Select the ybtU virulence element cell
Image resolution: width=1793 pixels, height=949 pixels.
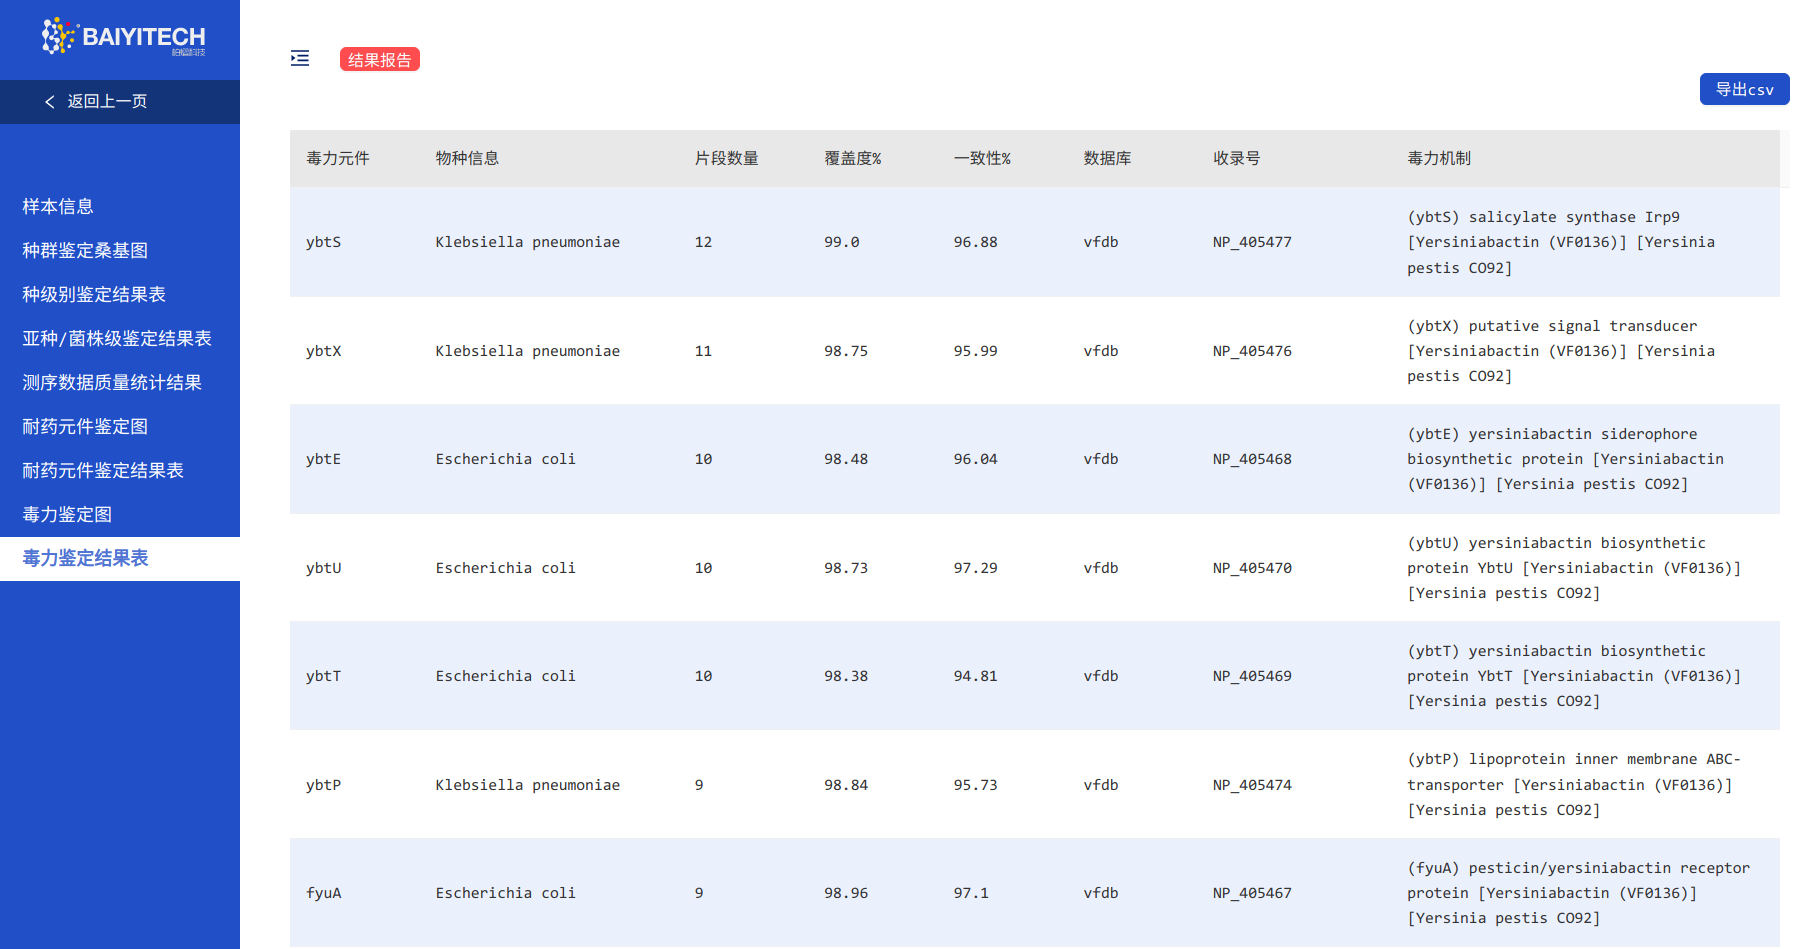point(324,568)
